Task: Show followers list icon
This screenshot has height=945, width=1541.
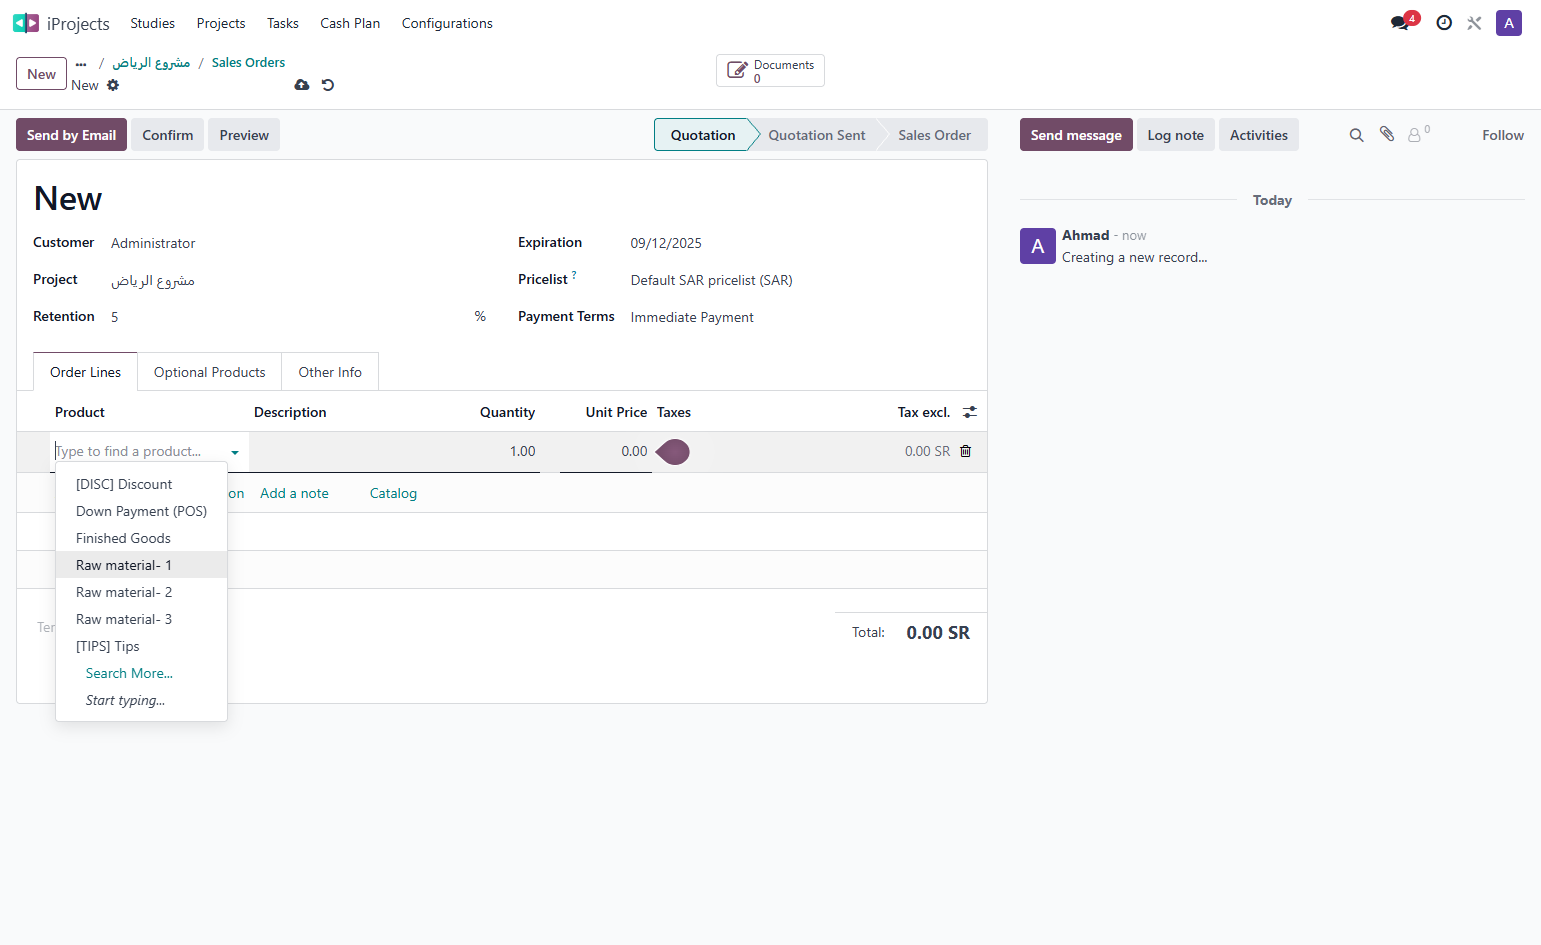Action: 1418,134
